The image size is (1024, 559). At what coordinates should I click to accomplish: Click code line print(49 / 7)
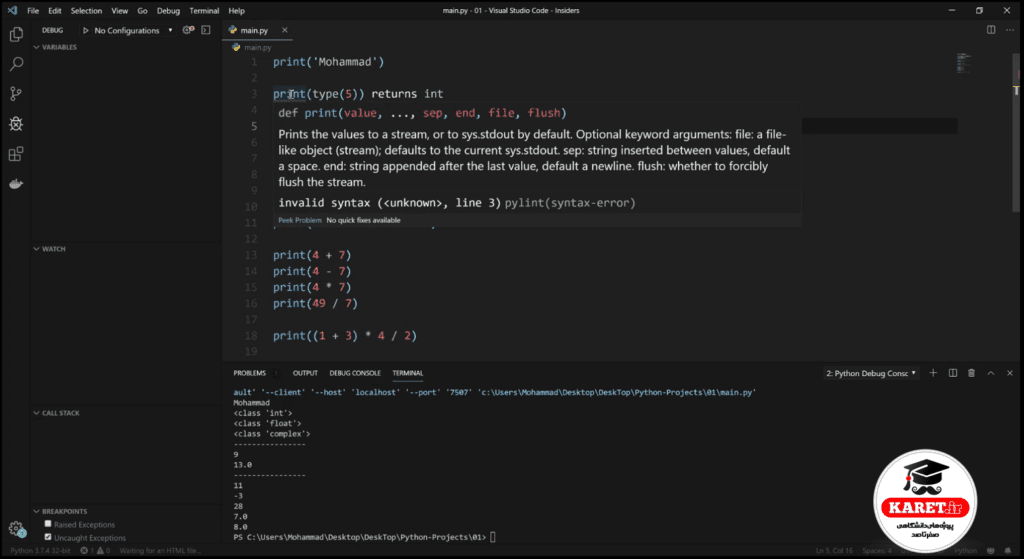(315, 303)
